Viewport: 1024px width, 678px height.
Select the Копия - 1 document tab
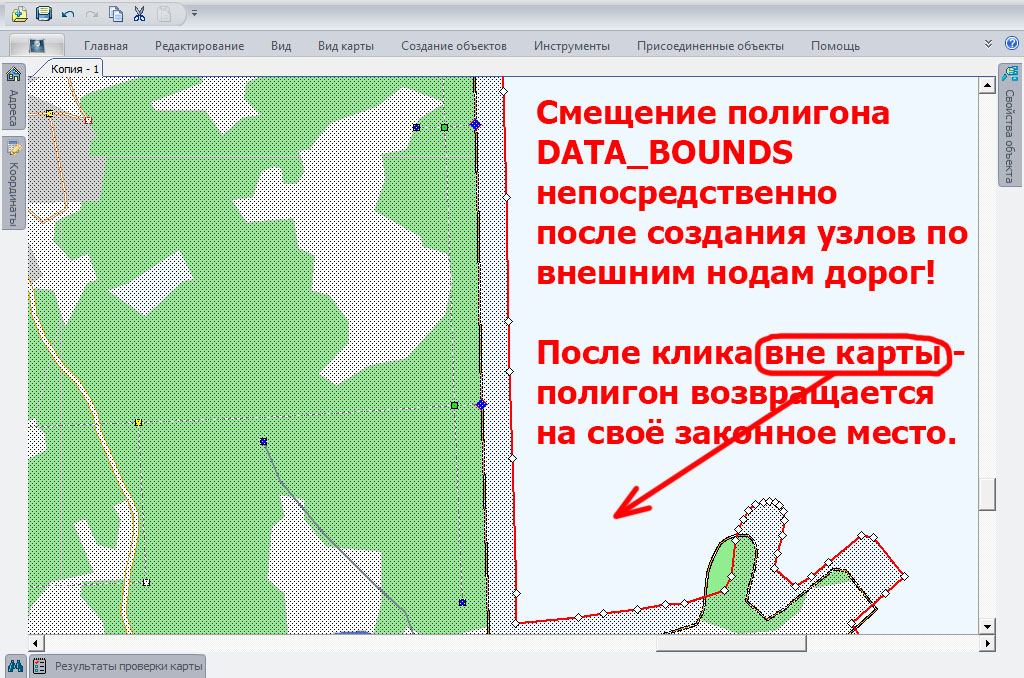click(x=74, y=68)
